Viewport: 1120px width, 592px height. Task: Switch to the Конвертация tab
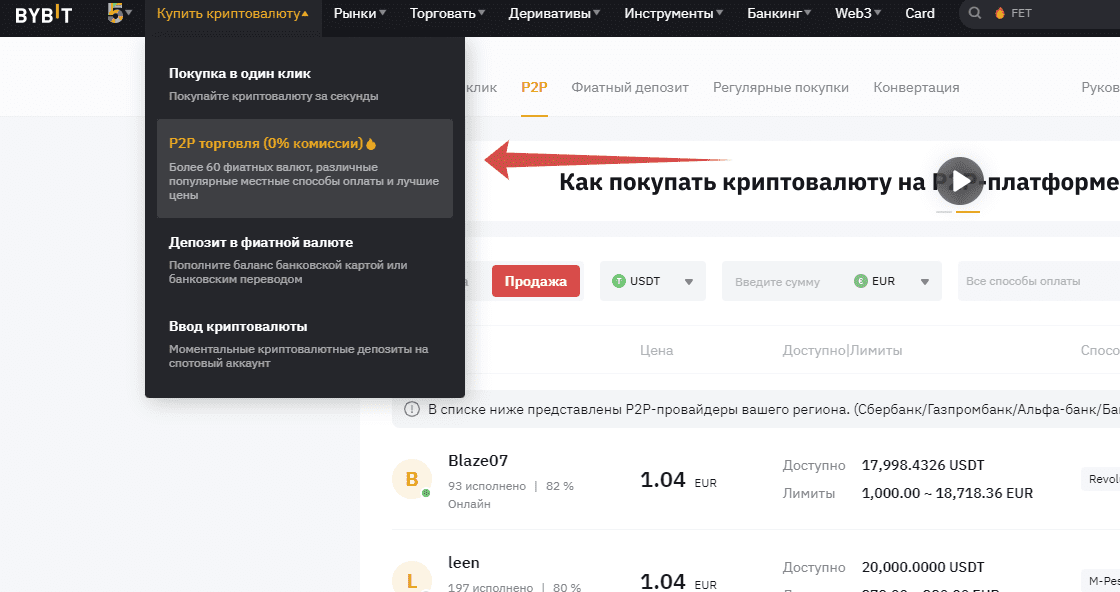[x=916, y=87]
